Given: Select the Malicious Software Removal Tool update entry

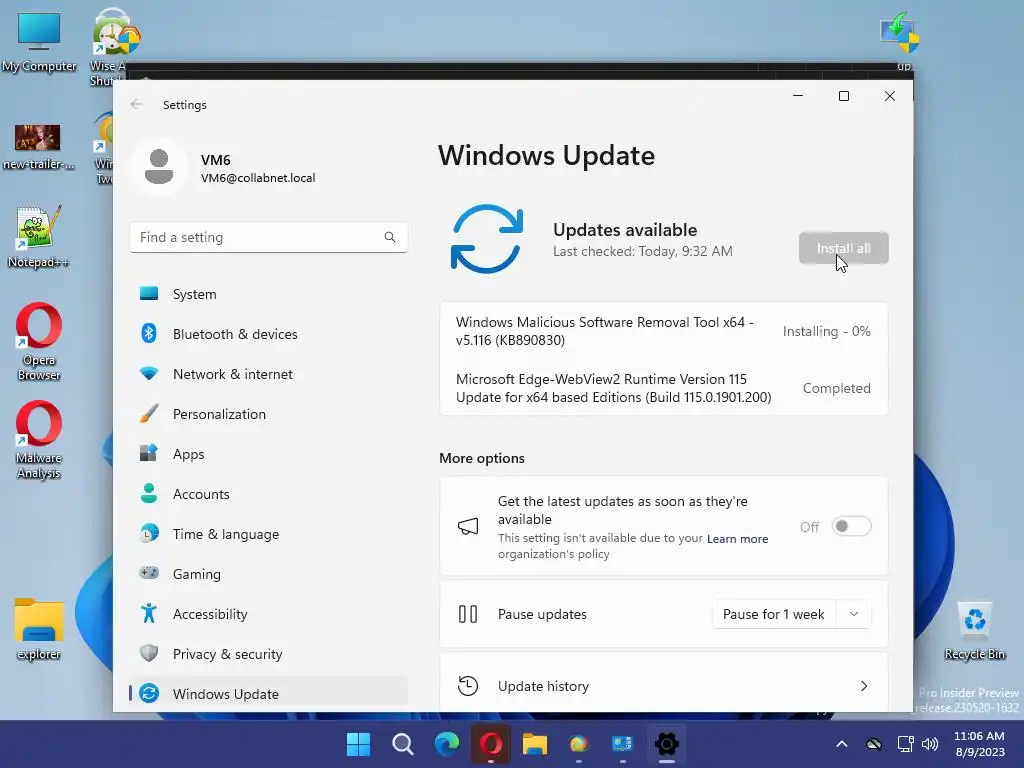Looking at the screenshot, I should pos(664,331).
